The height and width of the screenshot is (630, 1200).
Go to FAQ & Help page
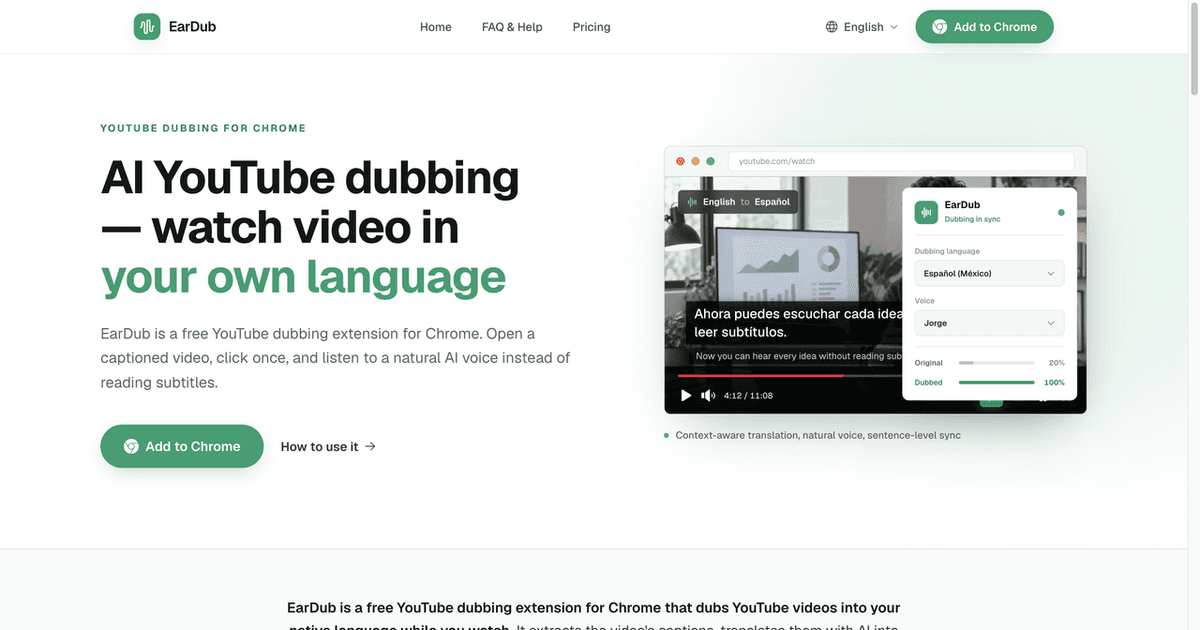(512, 27)
